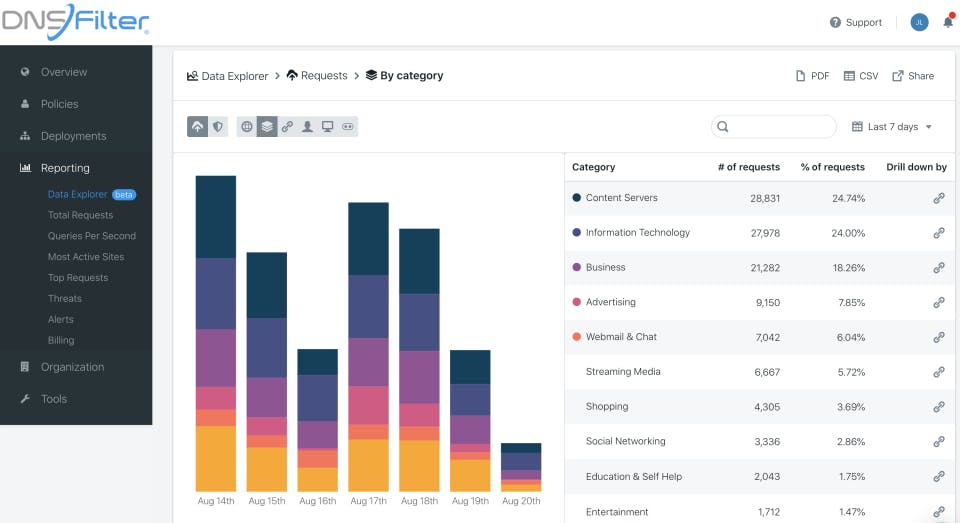Click the chain link toolbar icon

tap(287, 127)
